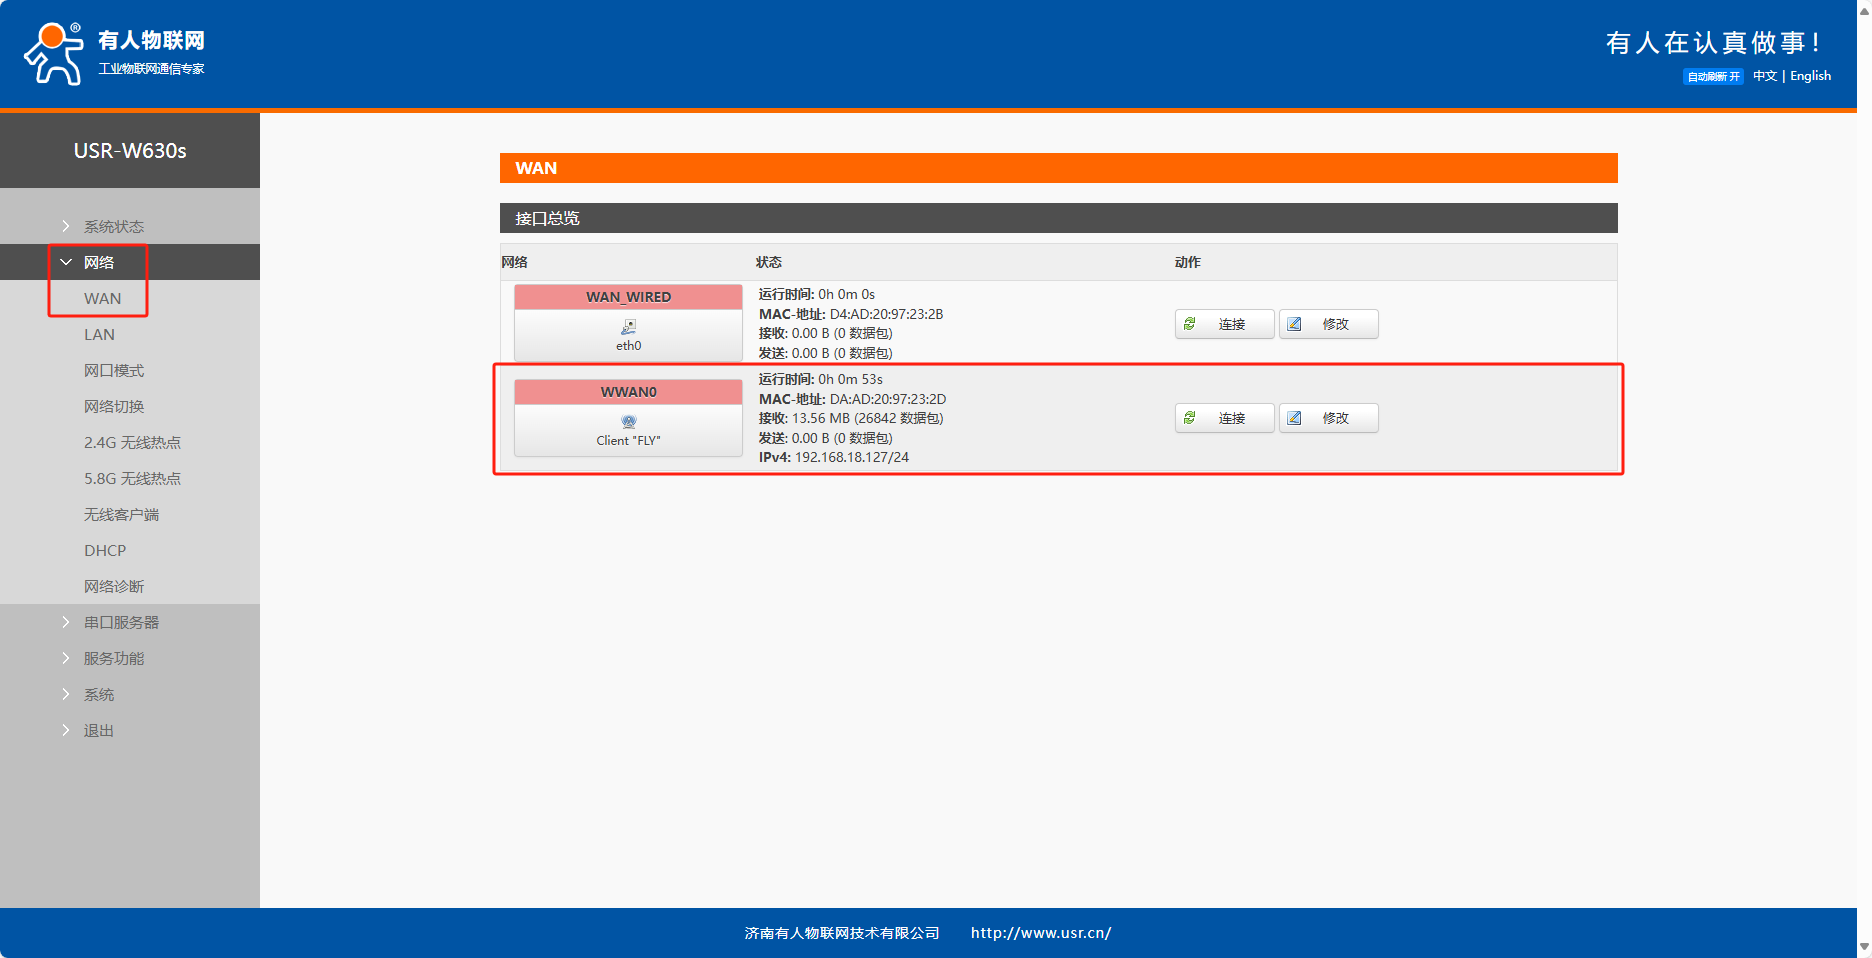The image size is (1872, 958).
Task: Open the http://www.usr.cn/ footer link
Action: click(x=1041, y=933)
